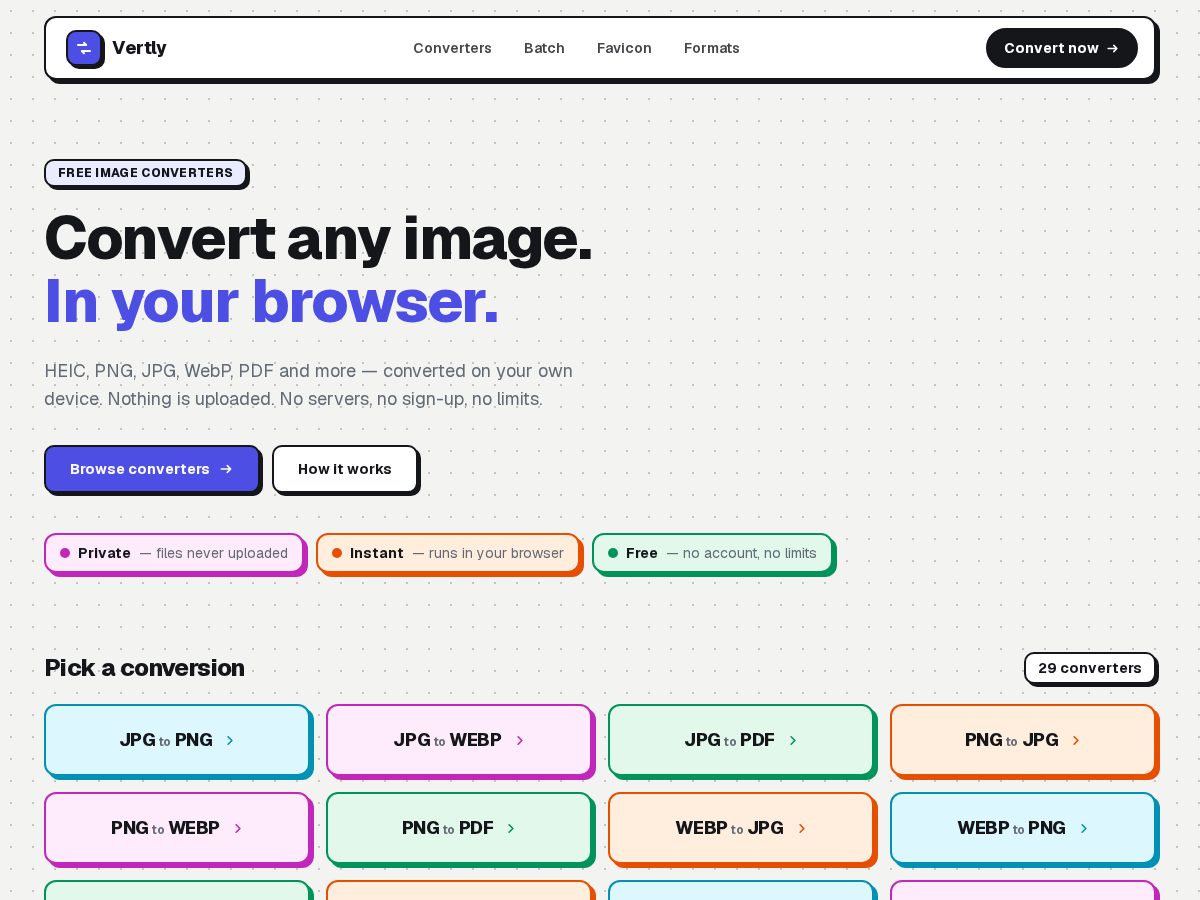This screenshot has height=900, width=1200.
Task: Open the JPG to PNG converter
Action: 177,740
